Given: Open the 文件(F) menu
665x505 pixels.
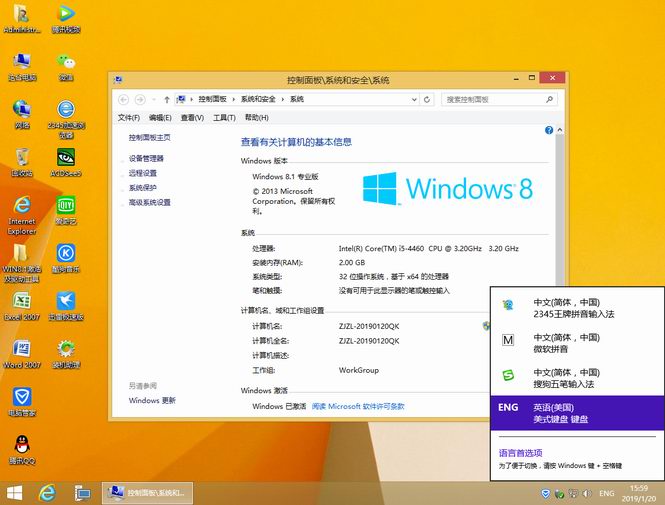Looking at the screenshot, I should coord(129,118).
